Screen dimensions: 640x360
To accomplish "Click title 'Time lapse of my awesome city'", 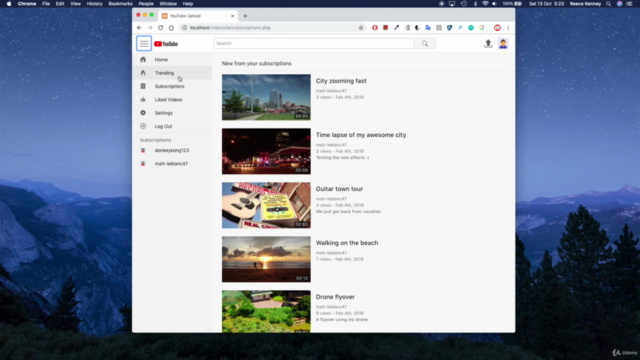I will [361, 135].
